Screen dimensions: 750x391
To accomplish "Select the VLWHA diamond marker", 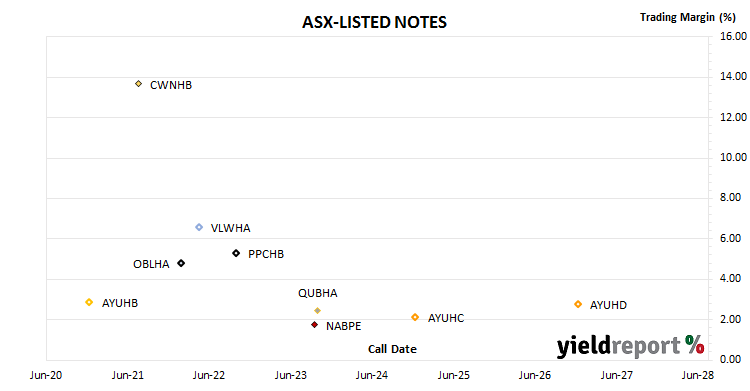I will click(x=199, y=227).
